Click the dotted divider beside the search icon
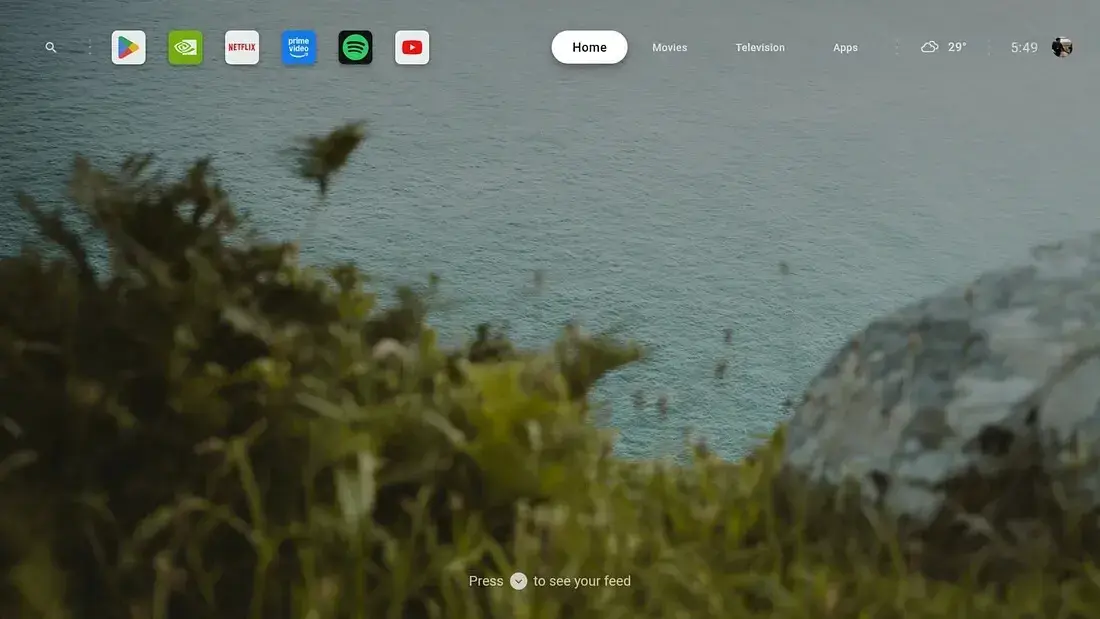The height and width of the screenshot is (619, 1100). 89,47
